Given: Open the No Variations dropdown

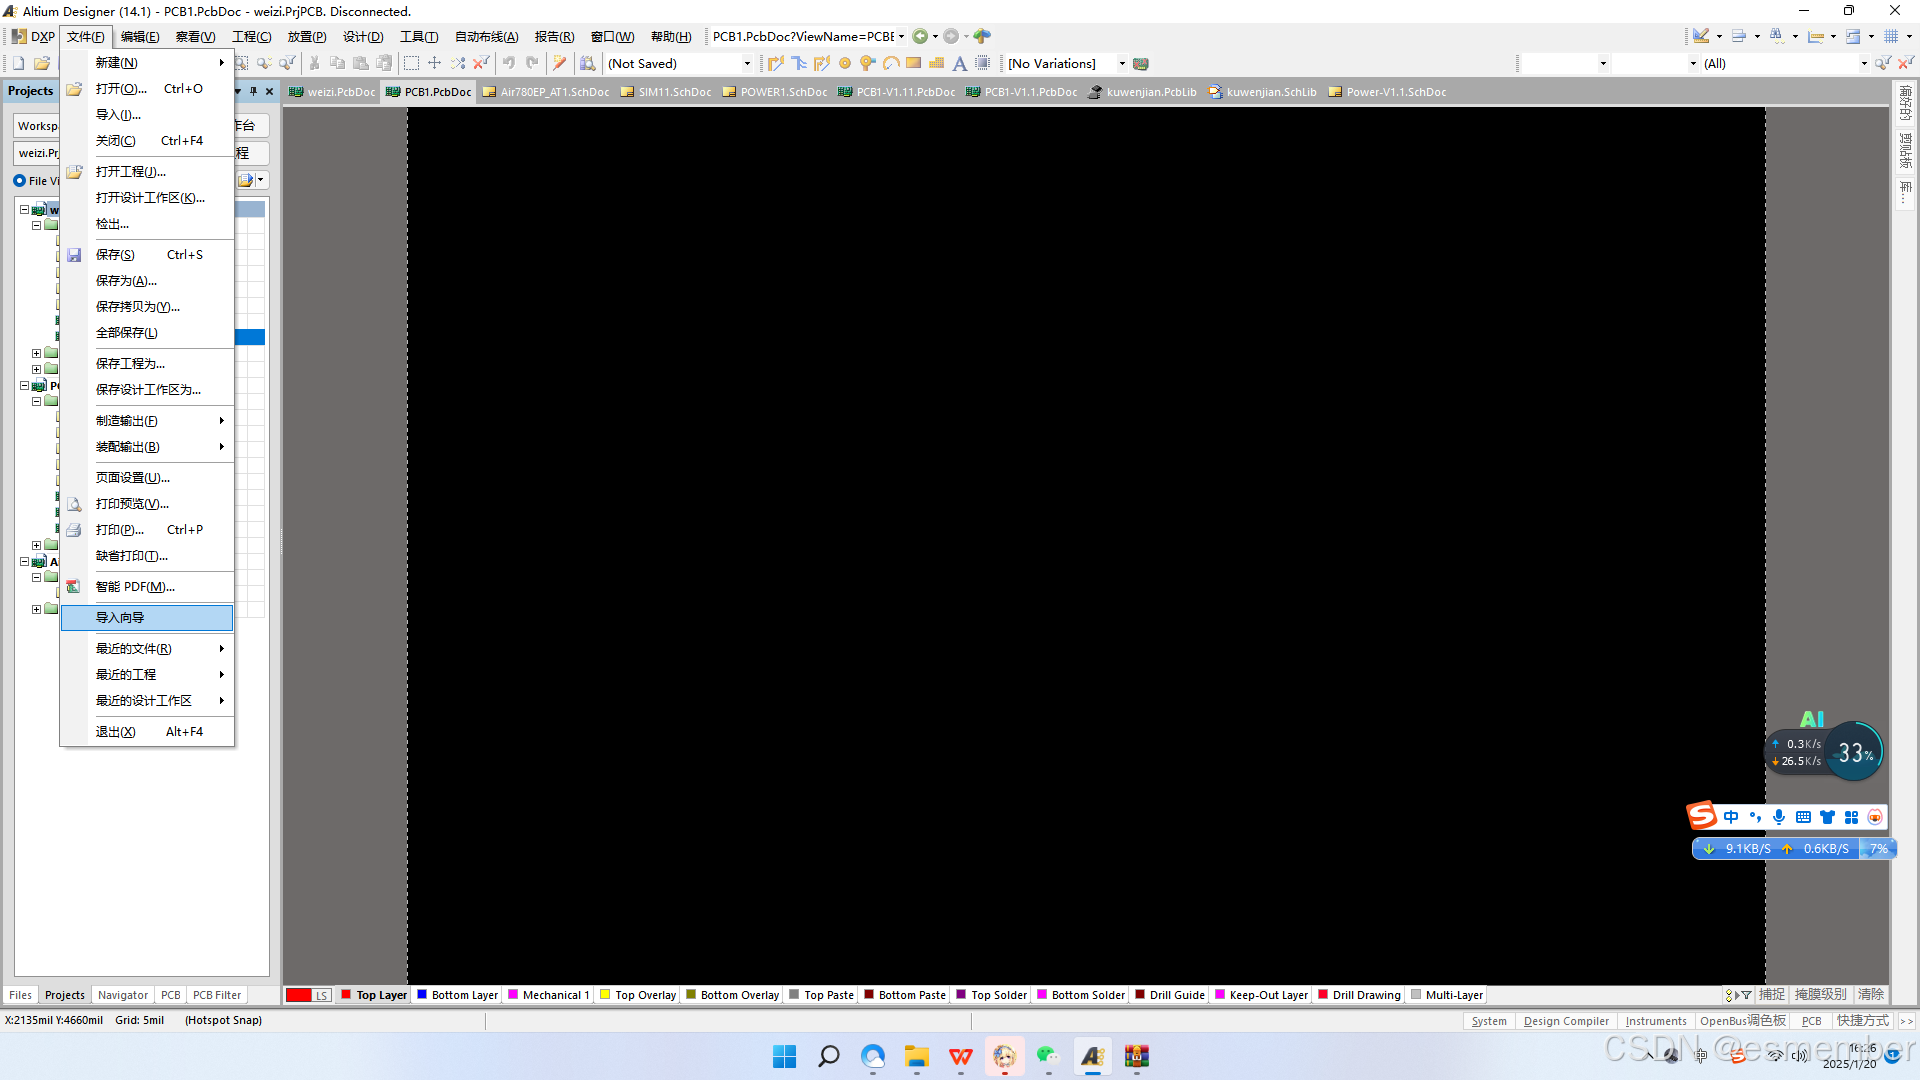Looking at the screenshot, I should coord(1121,63).
